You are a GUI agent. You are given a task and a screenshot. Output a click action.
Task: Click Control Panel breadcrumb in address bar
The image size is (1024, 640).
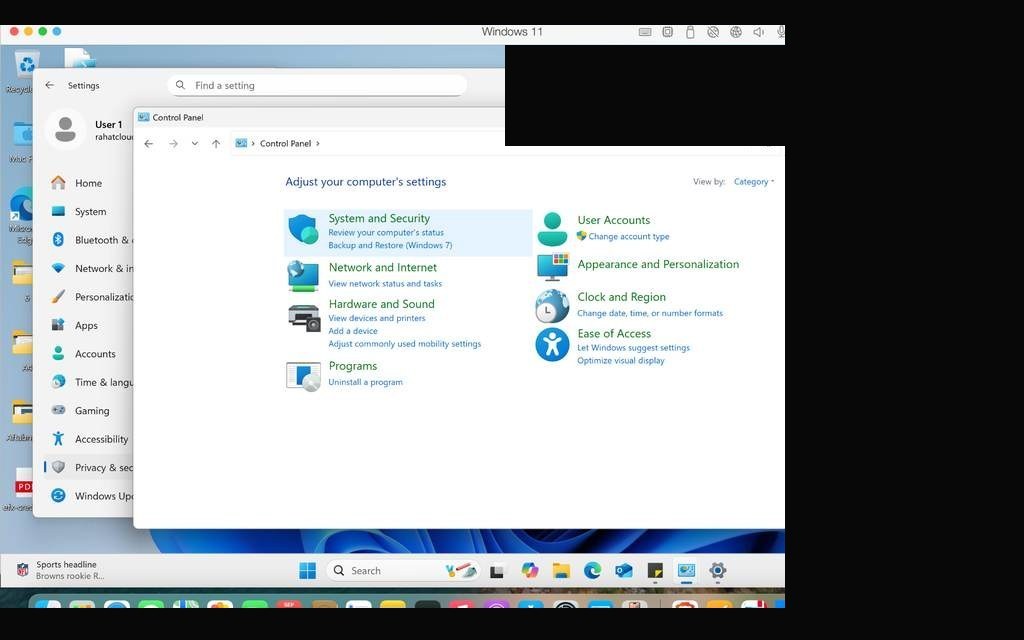(285, 144)
